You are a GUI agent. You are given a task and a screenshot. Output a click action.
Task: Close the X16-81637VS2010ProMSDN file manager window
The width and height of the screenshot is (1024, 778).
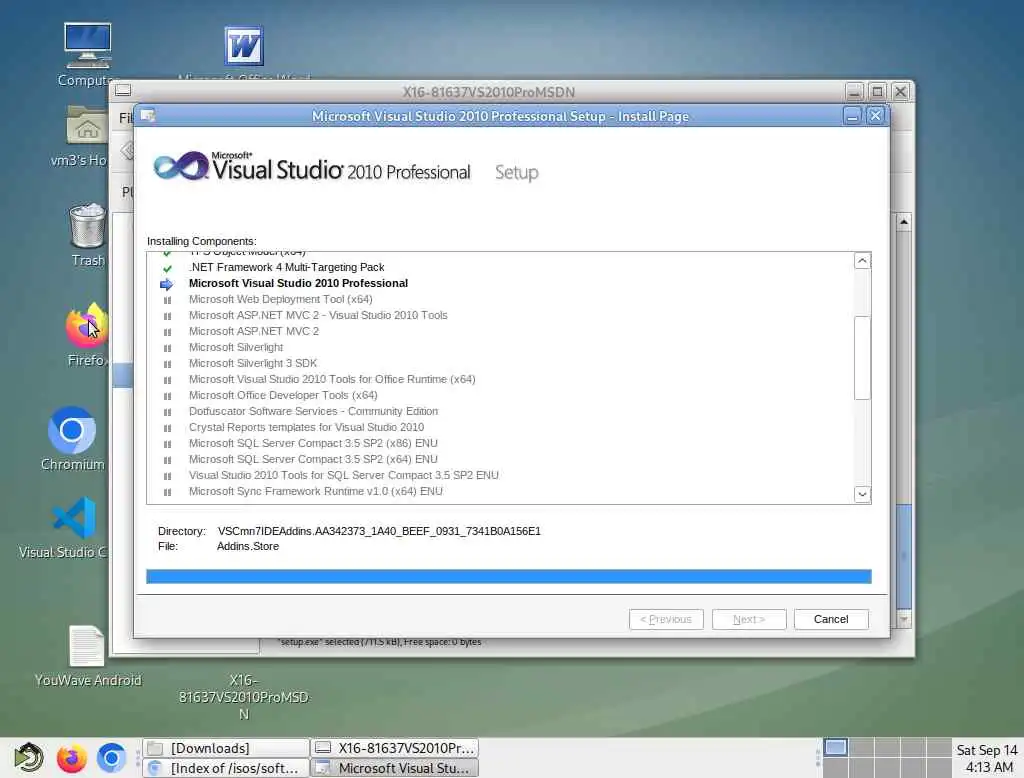click(900, 91)
